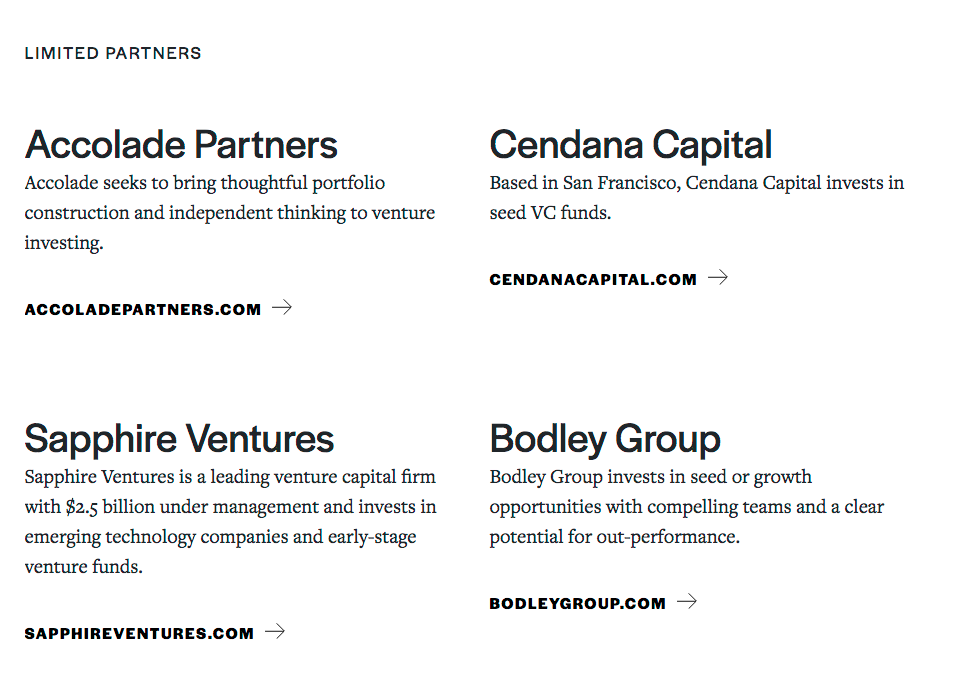
Task: Click the arrow next to accoladepartners.com
Action: click(282, 308)
